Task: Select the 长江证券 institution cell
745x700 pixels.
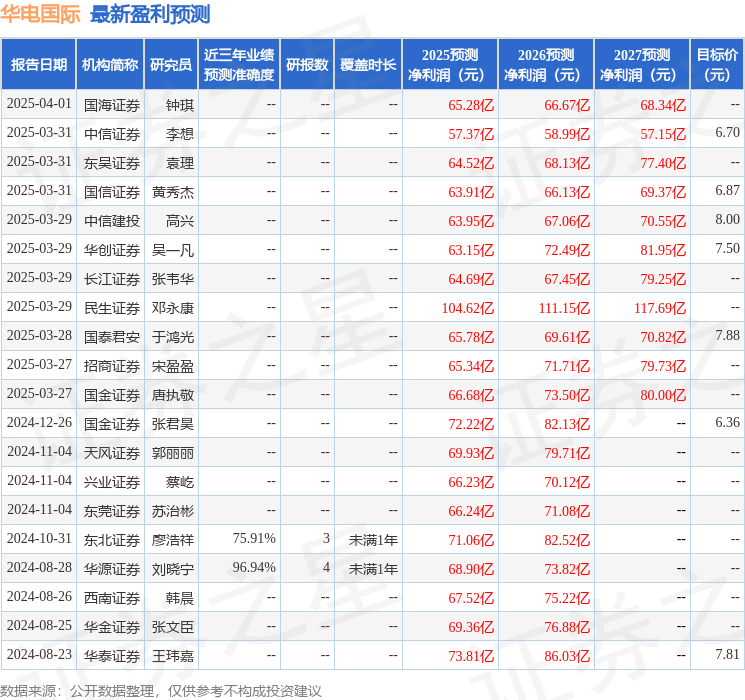Action: coord(112,279)
